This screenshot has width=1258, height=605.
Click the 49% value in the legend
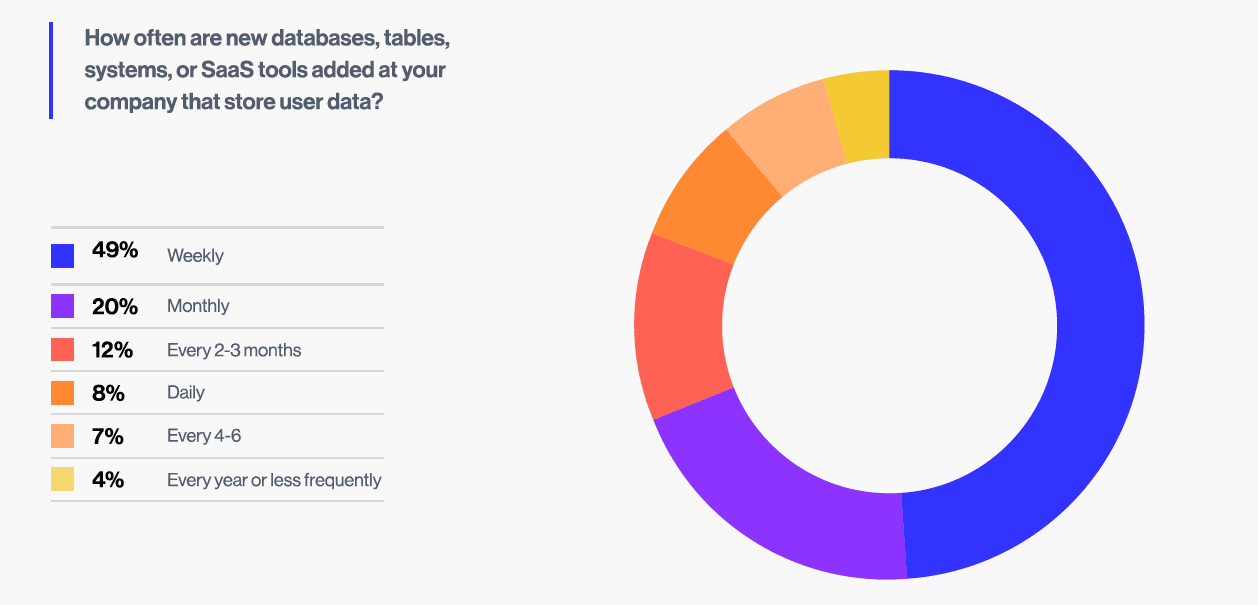[115, 251]
